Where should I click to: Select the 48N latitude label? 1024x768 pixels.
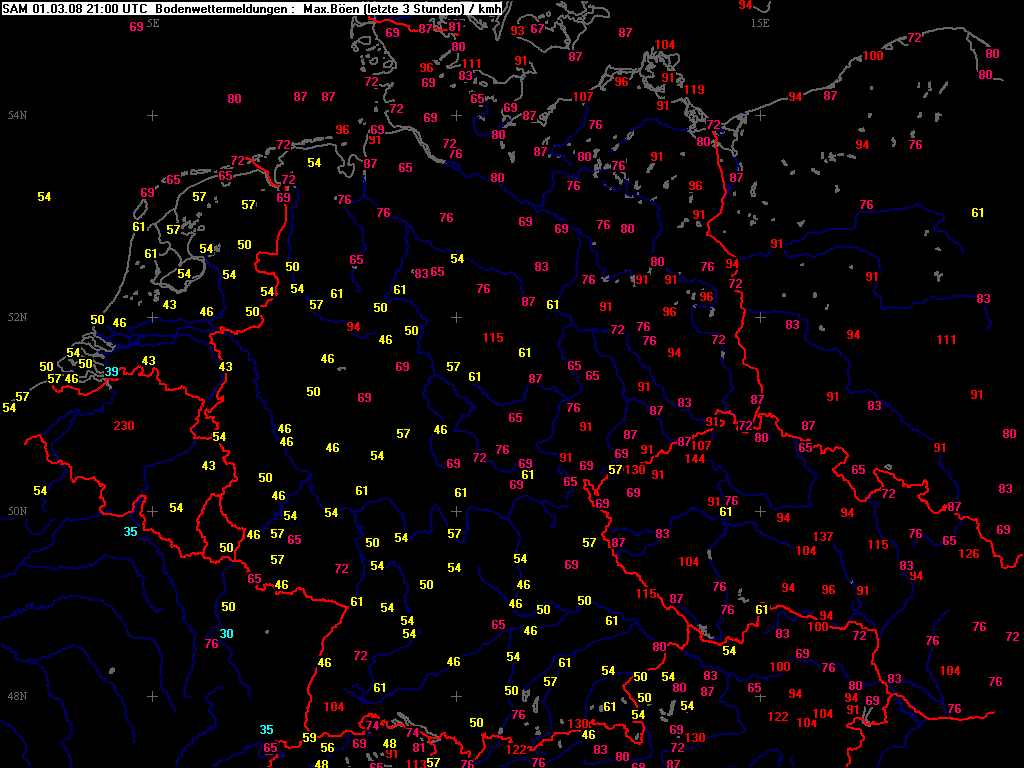point(16,696)
